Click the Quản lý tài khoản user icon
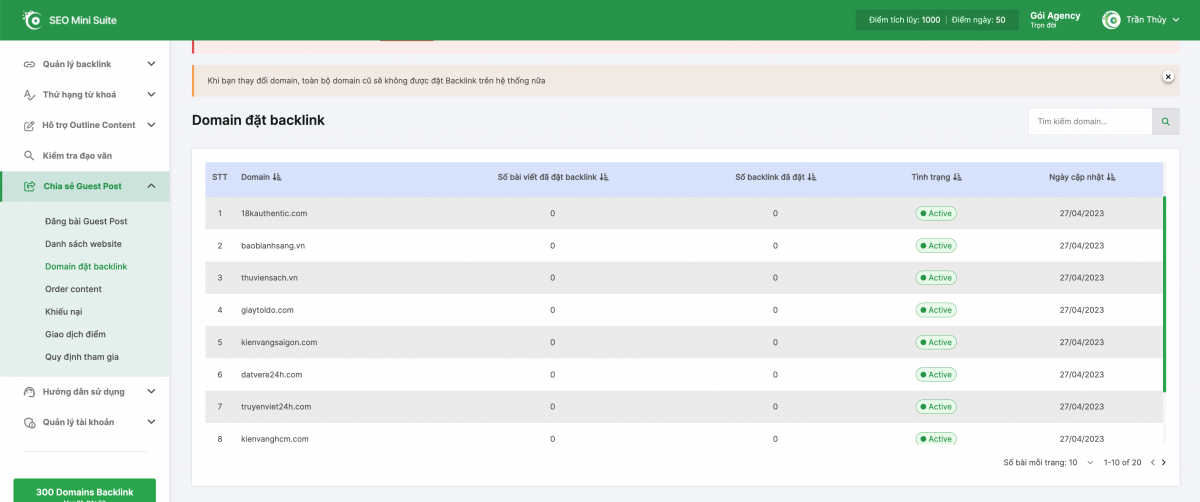 (x=29, y=422)
